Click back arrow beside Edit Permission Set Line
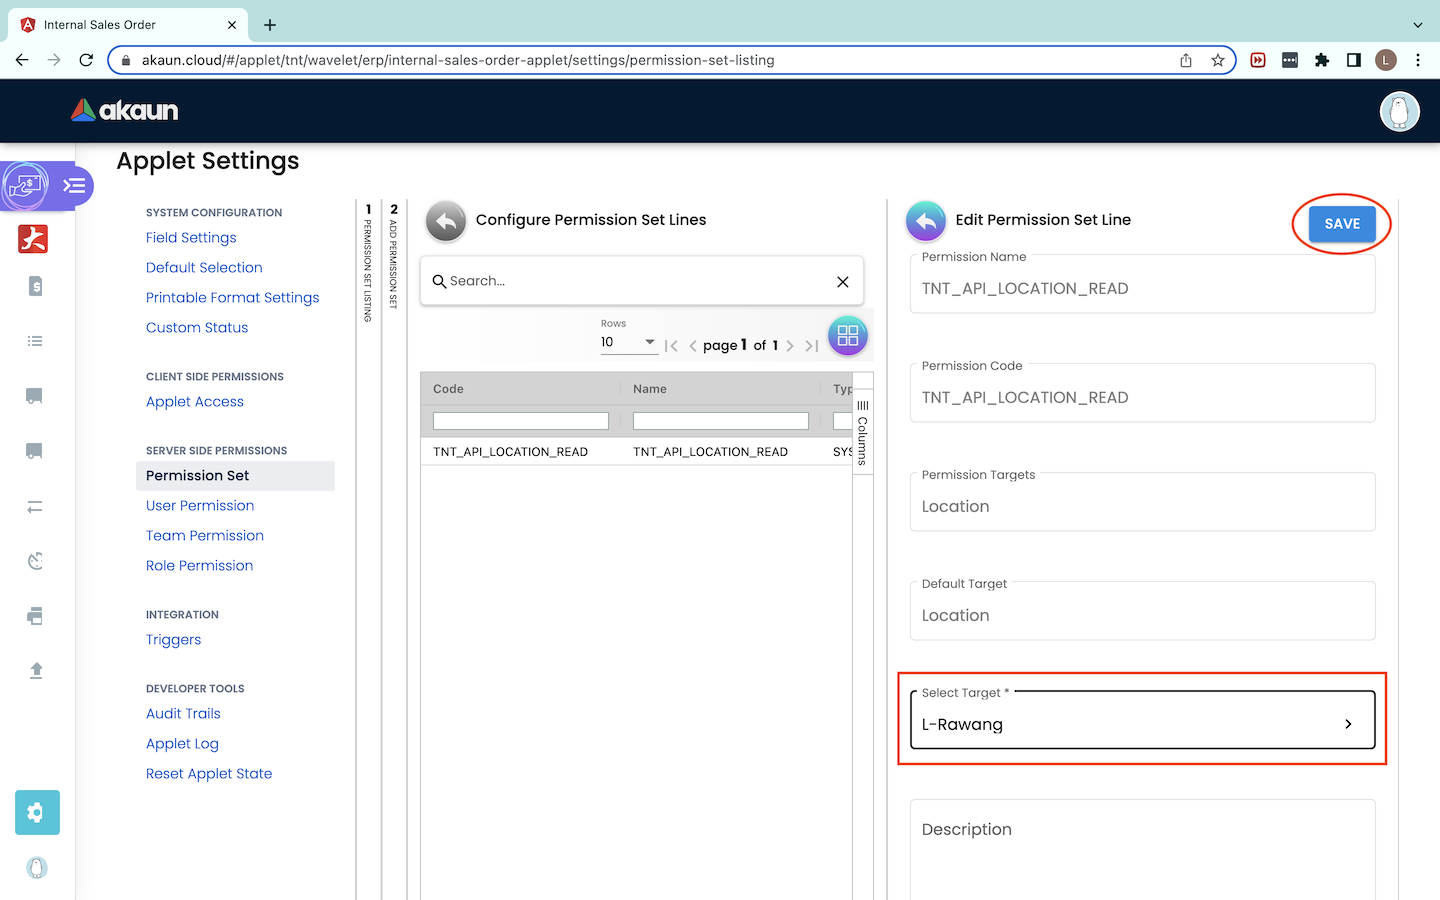The width and height of the screenshot is (1440, 900). pyautogui.click(x=926, y=221)
